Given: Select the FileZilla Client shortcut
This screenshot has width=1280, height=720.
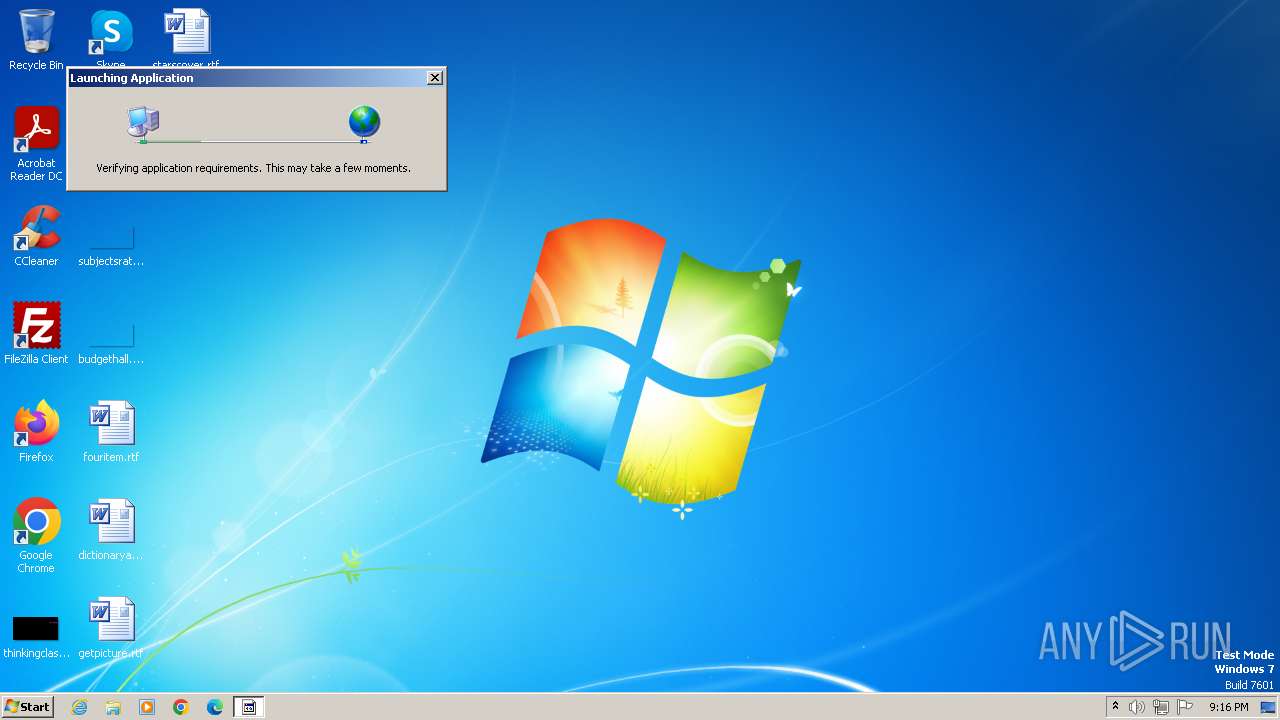Looking at the screenshot, I should pyautogui.click(x=36, y=334).
